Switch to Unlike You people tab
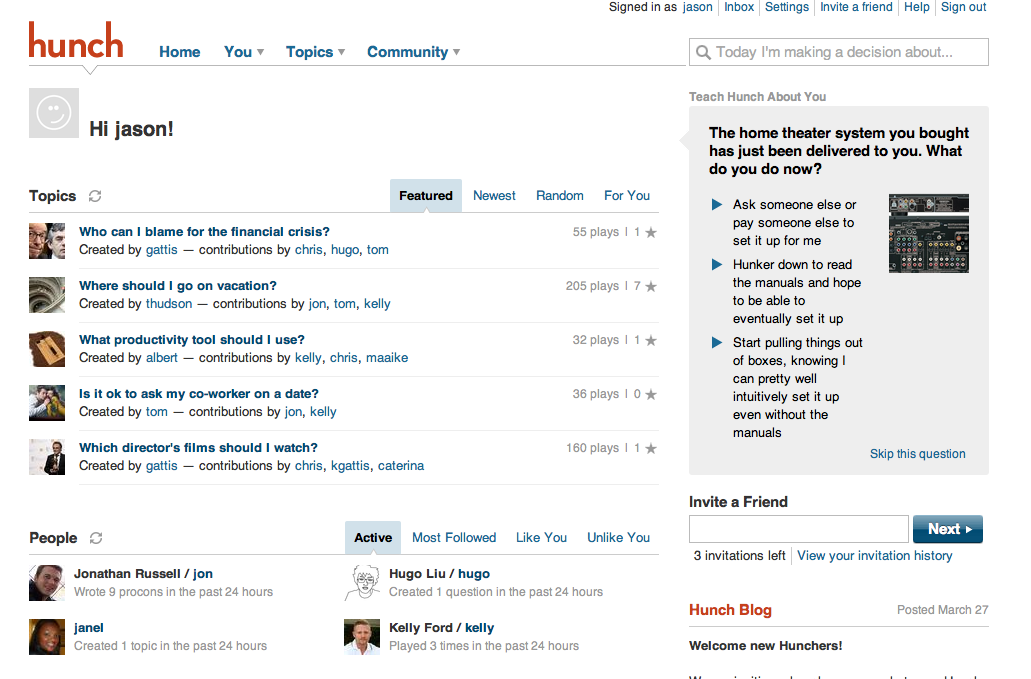 (x=619, y=537)
